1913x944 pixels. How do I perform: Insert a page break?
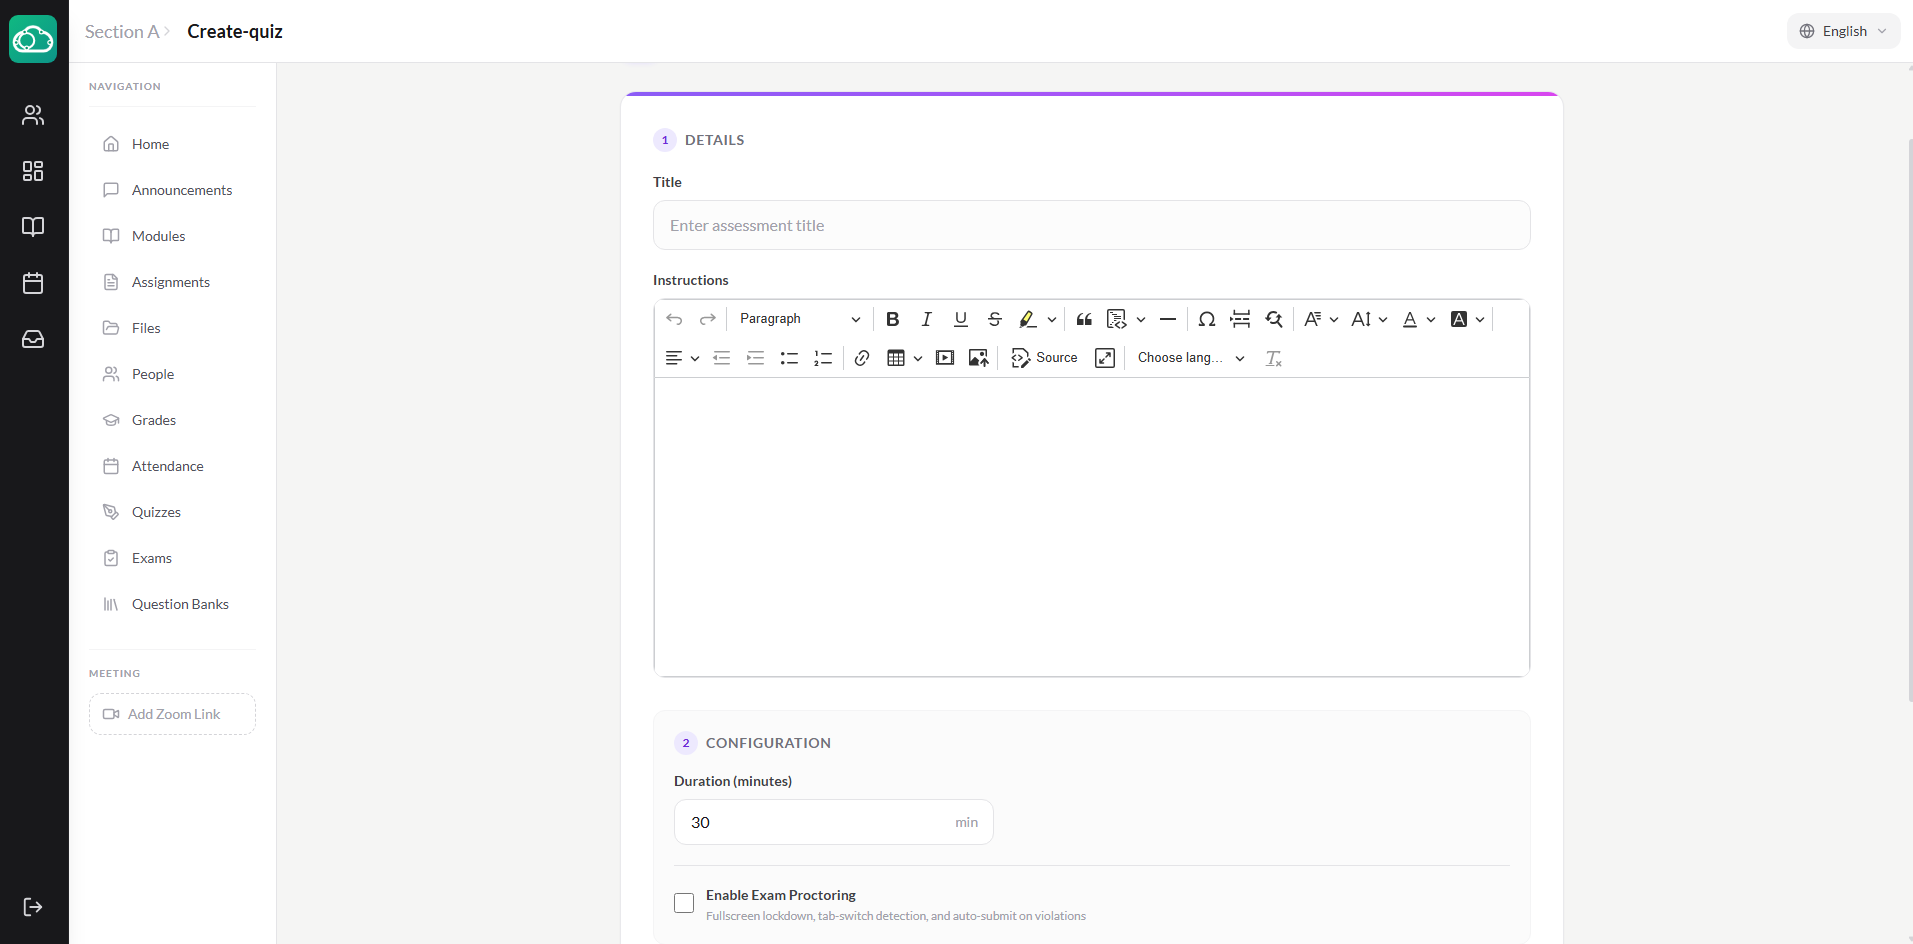[x=1240, y=319]
